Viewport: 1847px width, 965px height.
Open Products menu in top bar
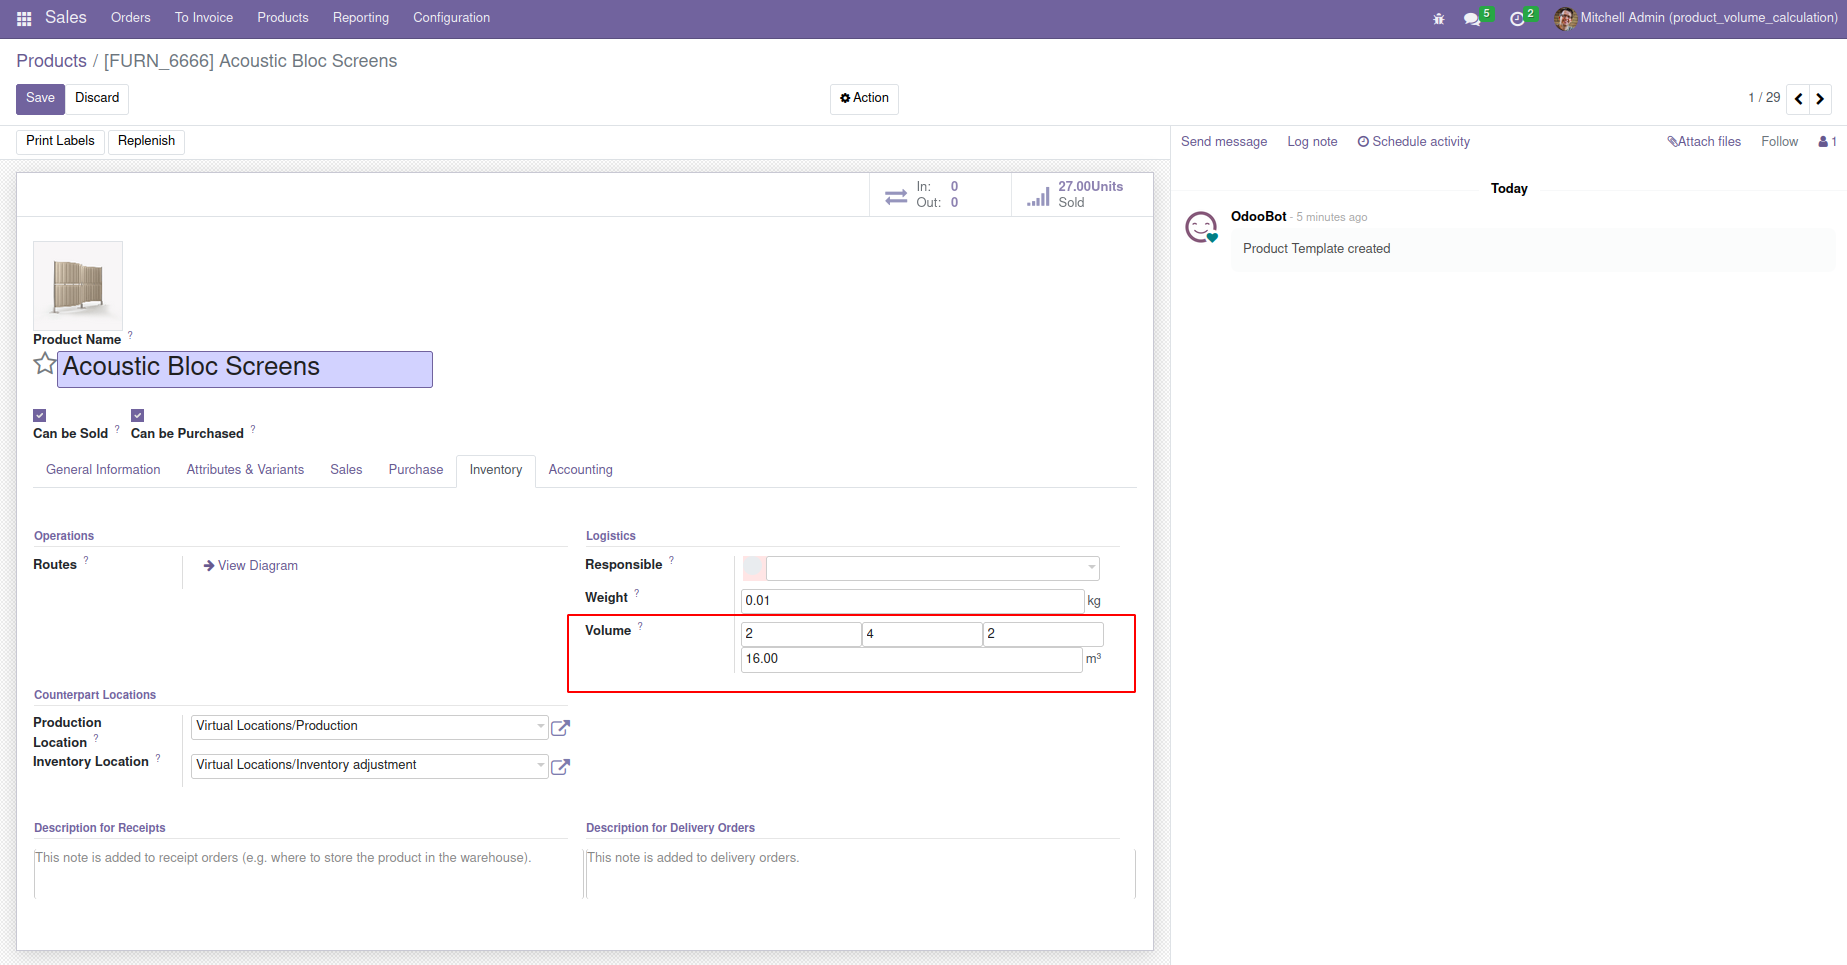[283, 18]
